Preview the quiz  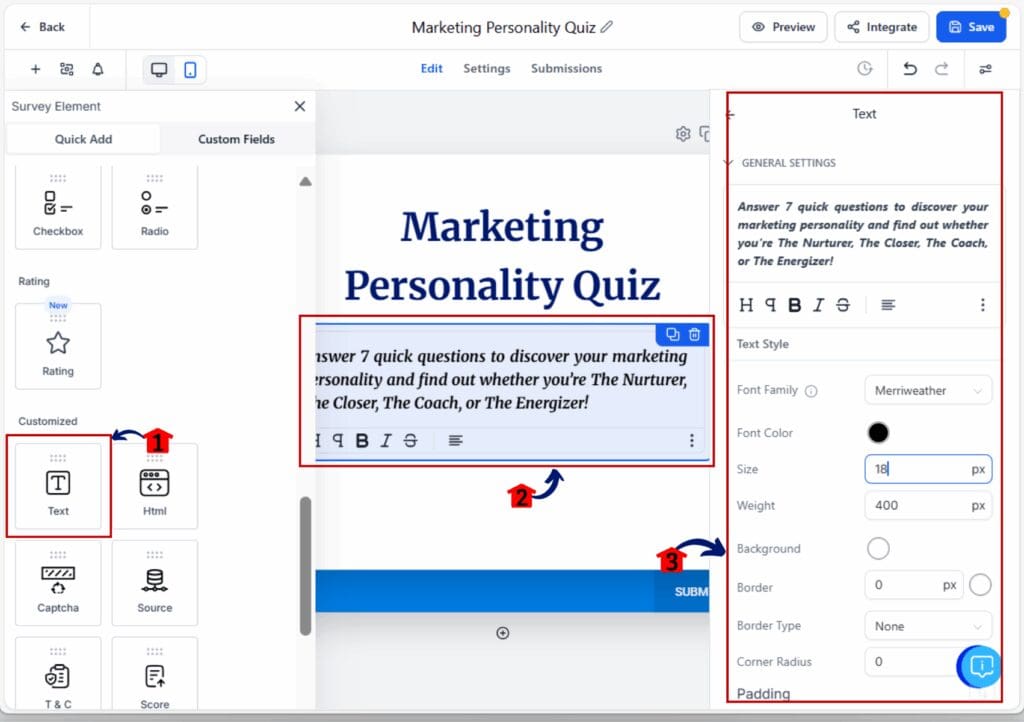(x=783, y=27)
